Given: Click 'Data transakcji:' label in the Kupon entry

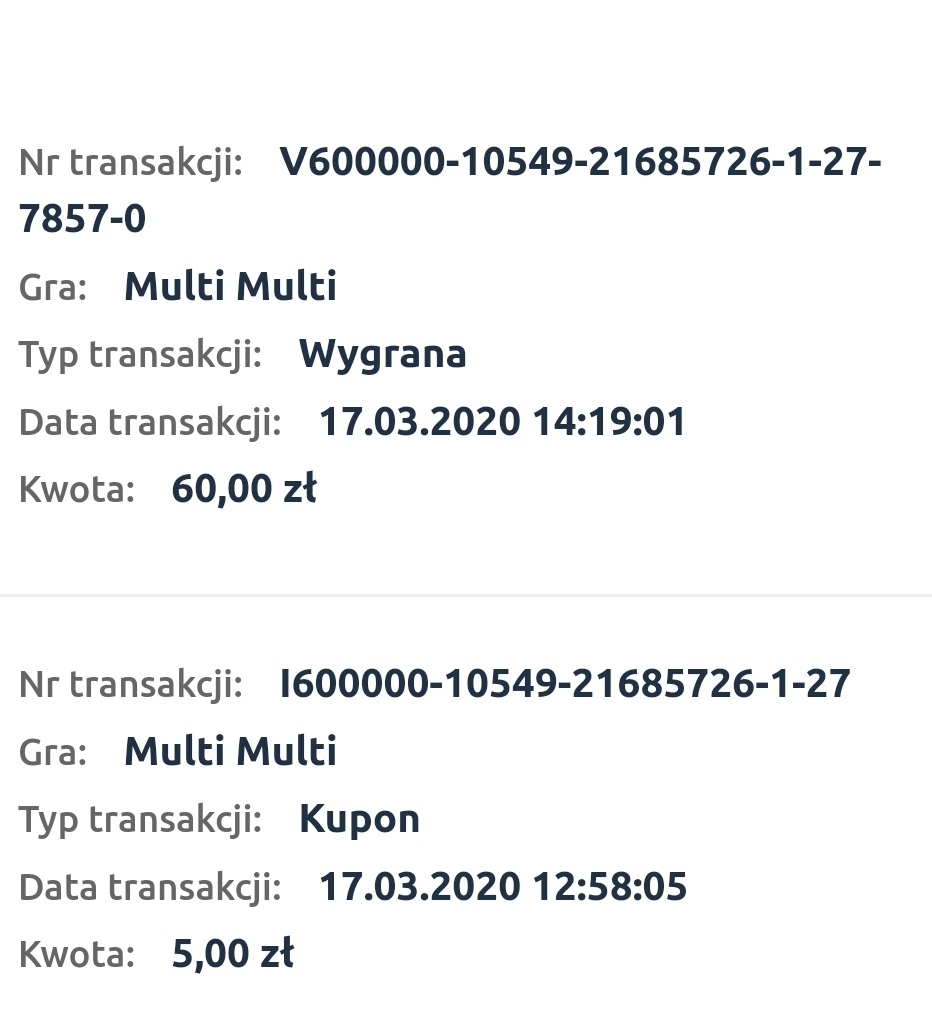Looking at the screenshot, I should tap(150, 886).
